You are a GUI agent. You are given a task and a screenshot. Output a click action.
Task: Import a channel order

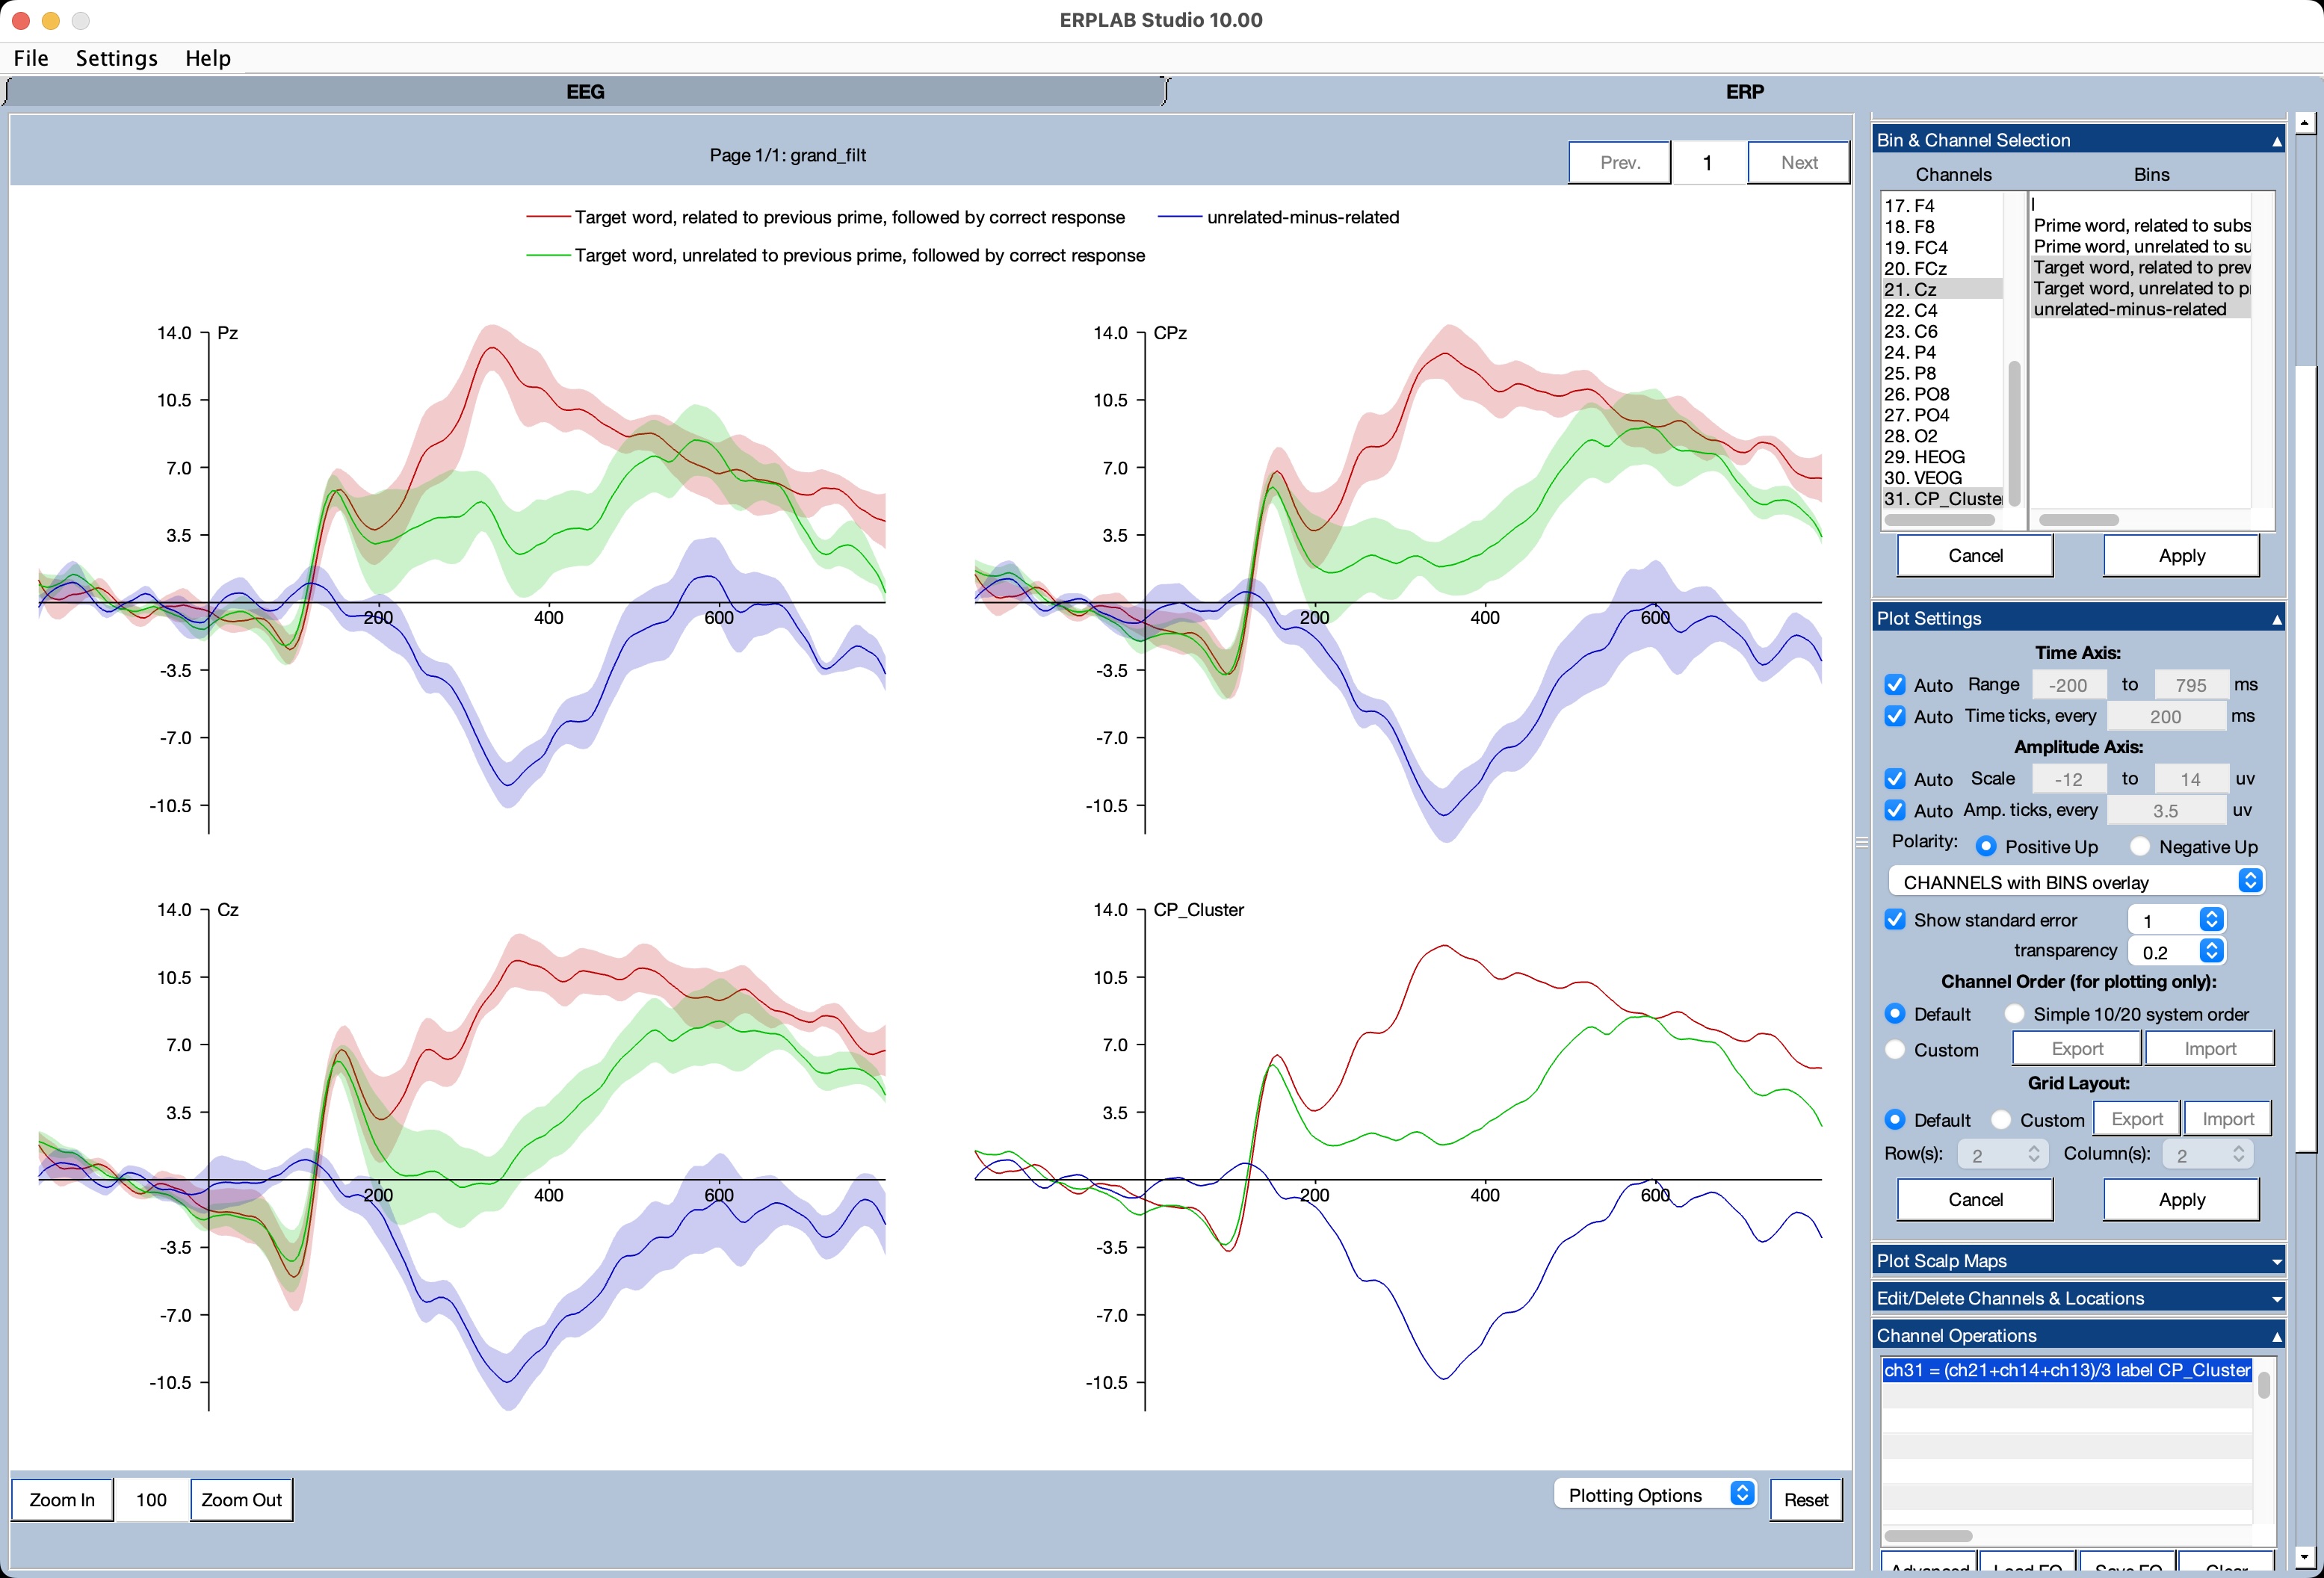coord(2210,1049)
